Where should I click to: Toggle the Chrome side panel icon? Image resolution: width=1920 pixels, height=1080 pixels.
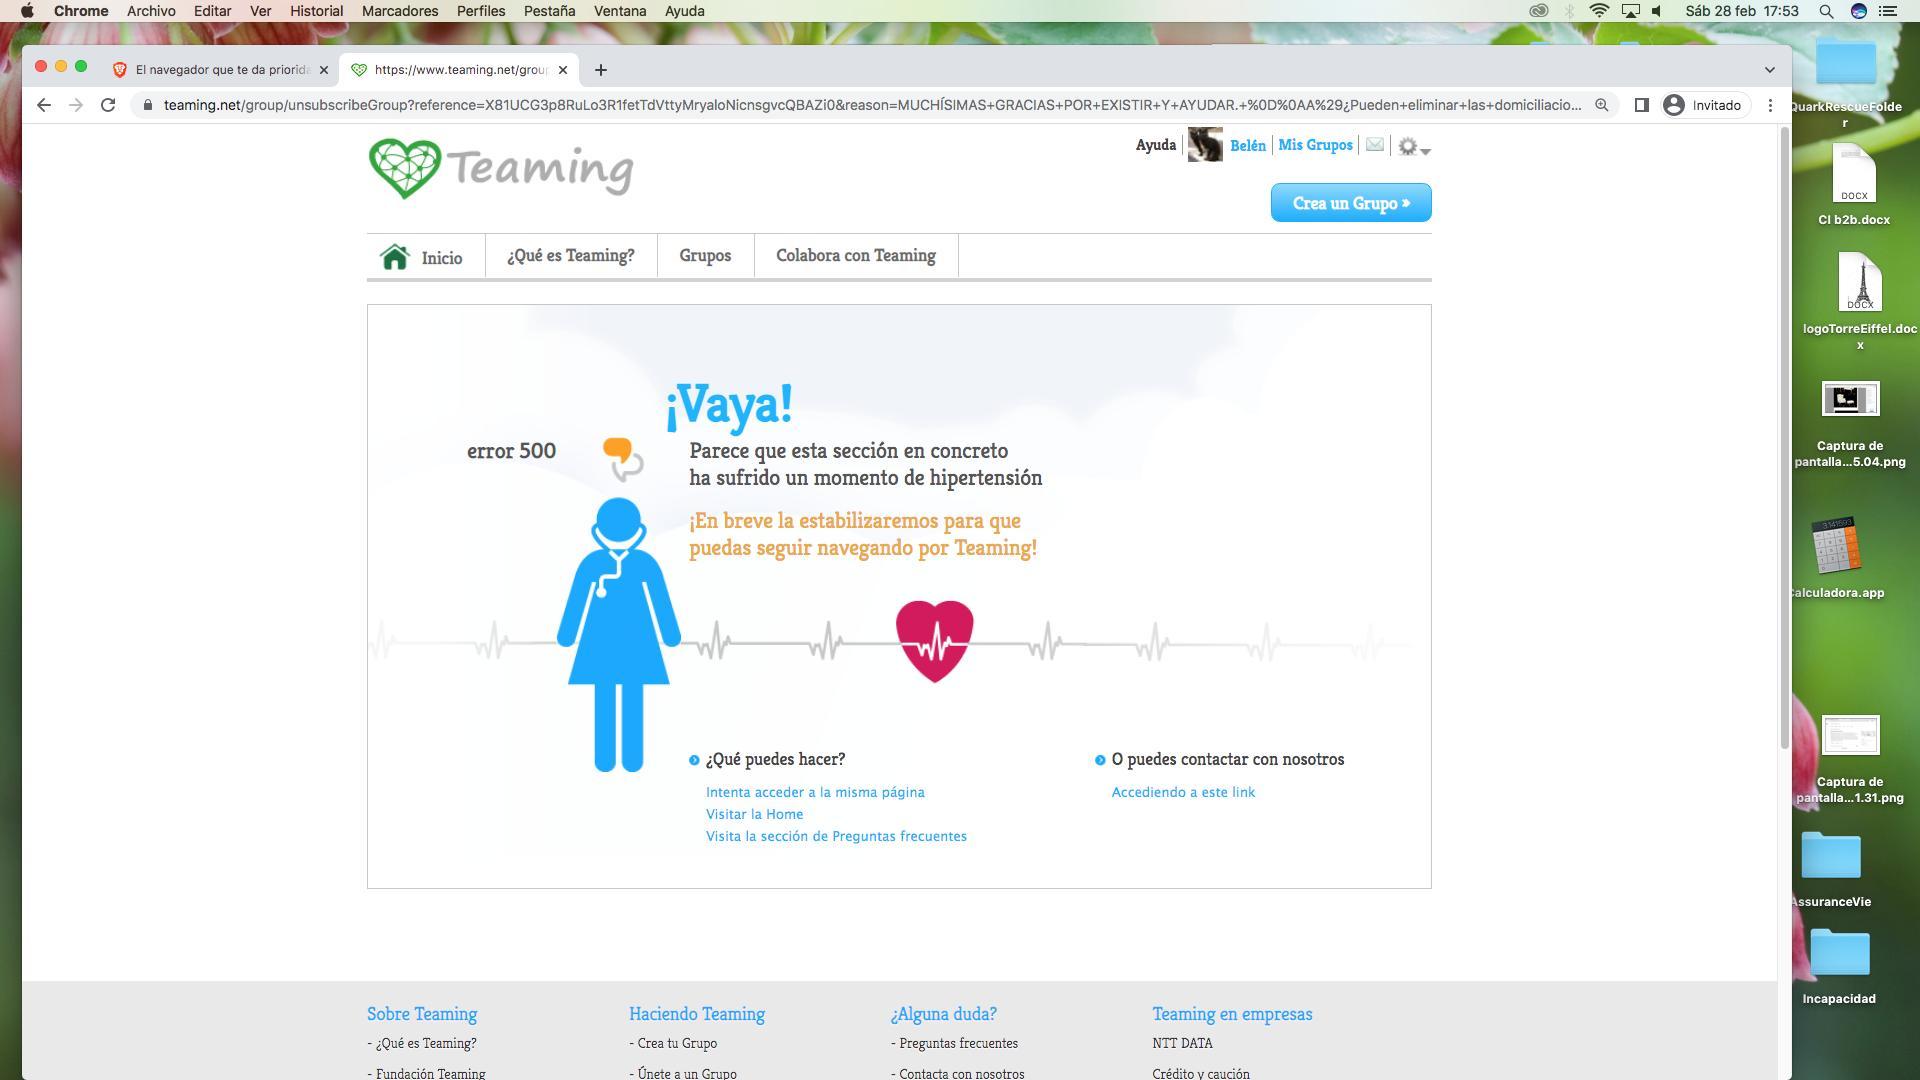pos(1641,105)
